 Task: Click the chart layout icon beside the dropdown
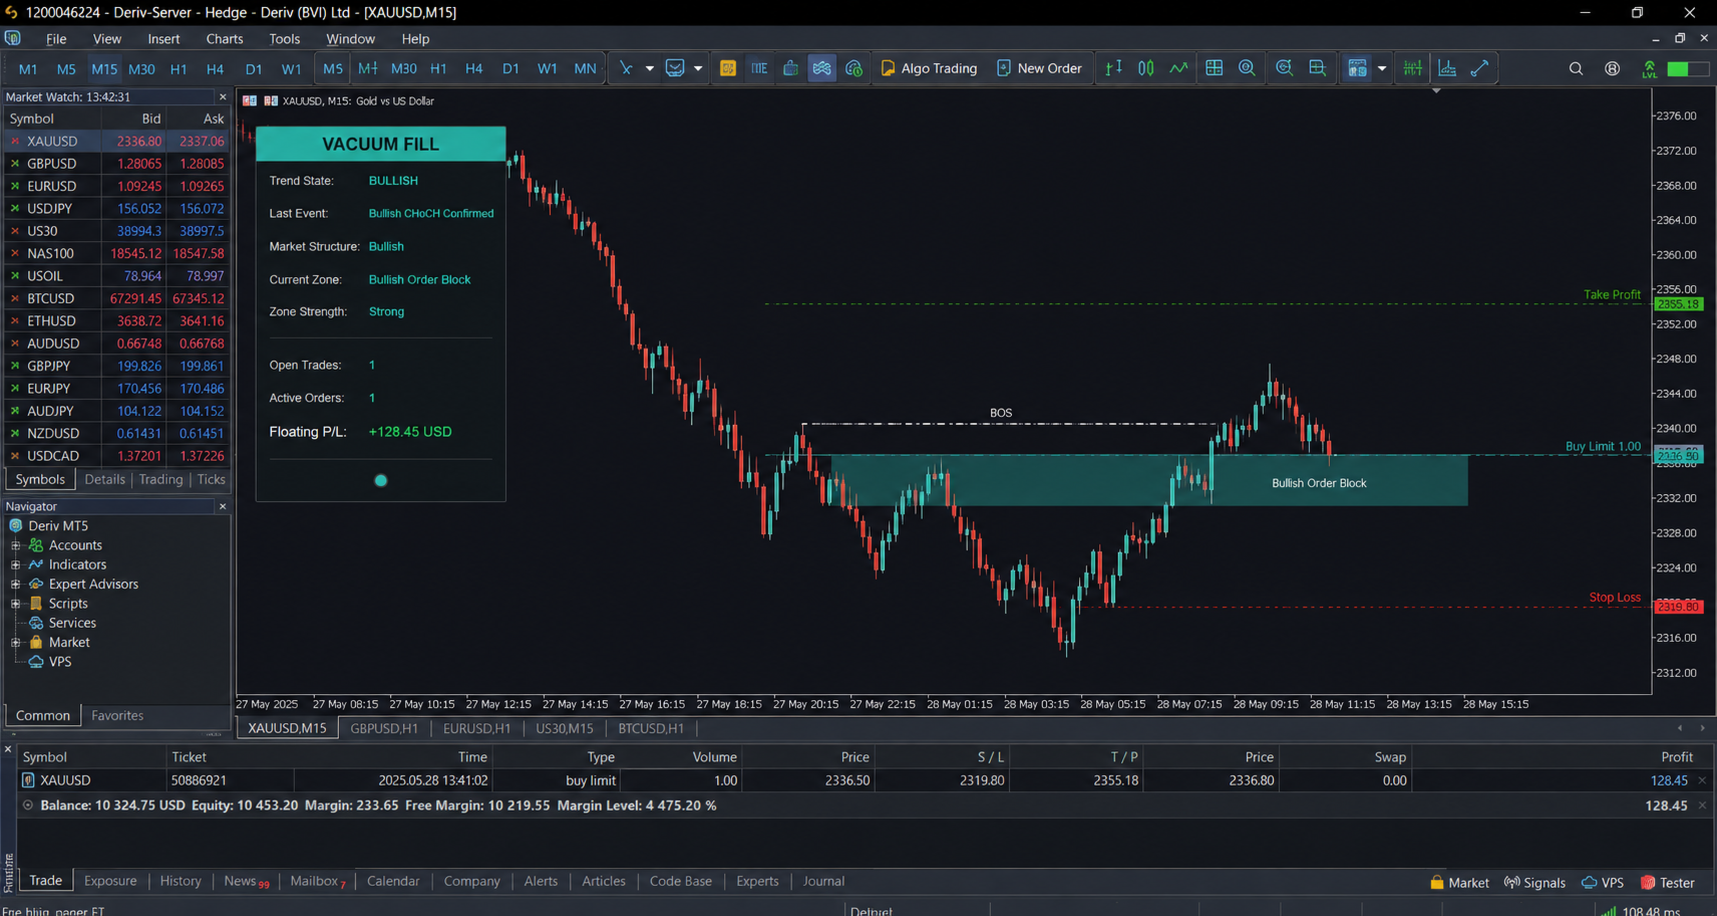(x=1357, y=68)
